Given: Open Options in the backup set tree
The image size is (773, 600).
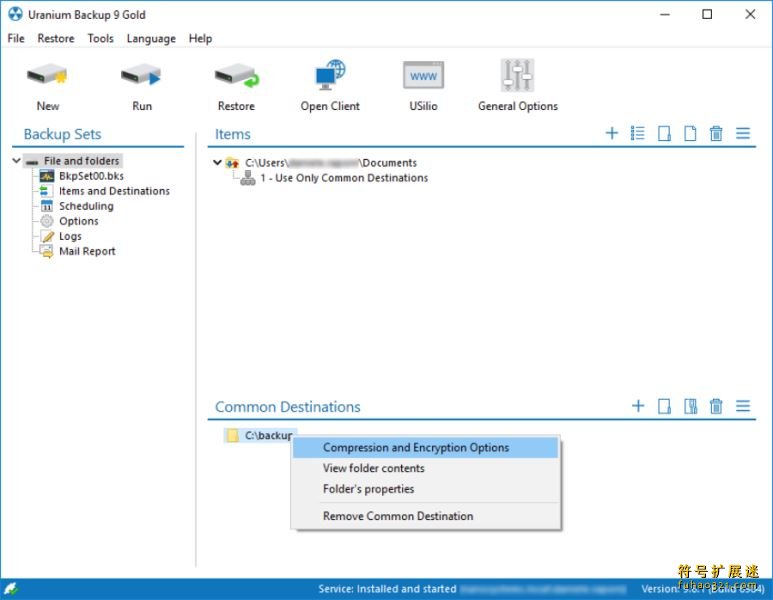Looking at the screenshot, I should (79, 221).
